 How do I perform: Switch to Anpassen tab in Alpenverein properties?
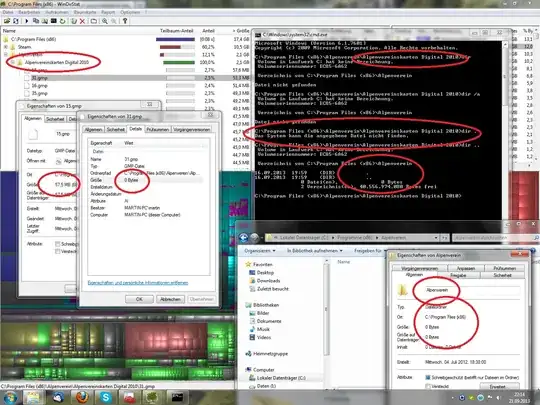tap(466, 268)
